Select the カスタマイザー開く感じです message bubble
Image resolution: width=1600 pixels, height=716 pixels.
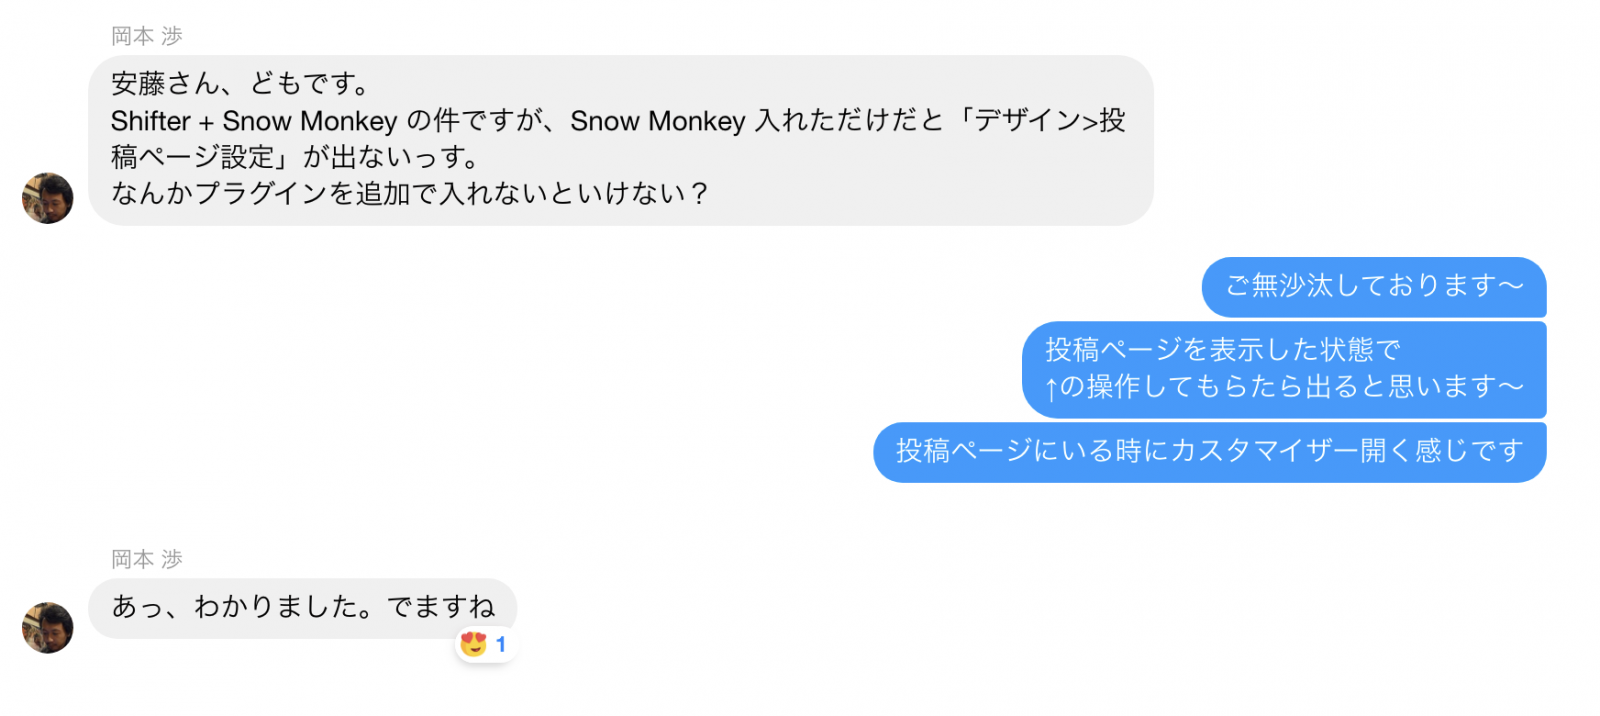coord(1210,452)
